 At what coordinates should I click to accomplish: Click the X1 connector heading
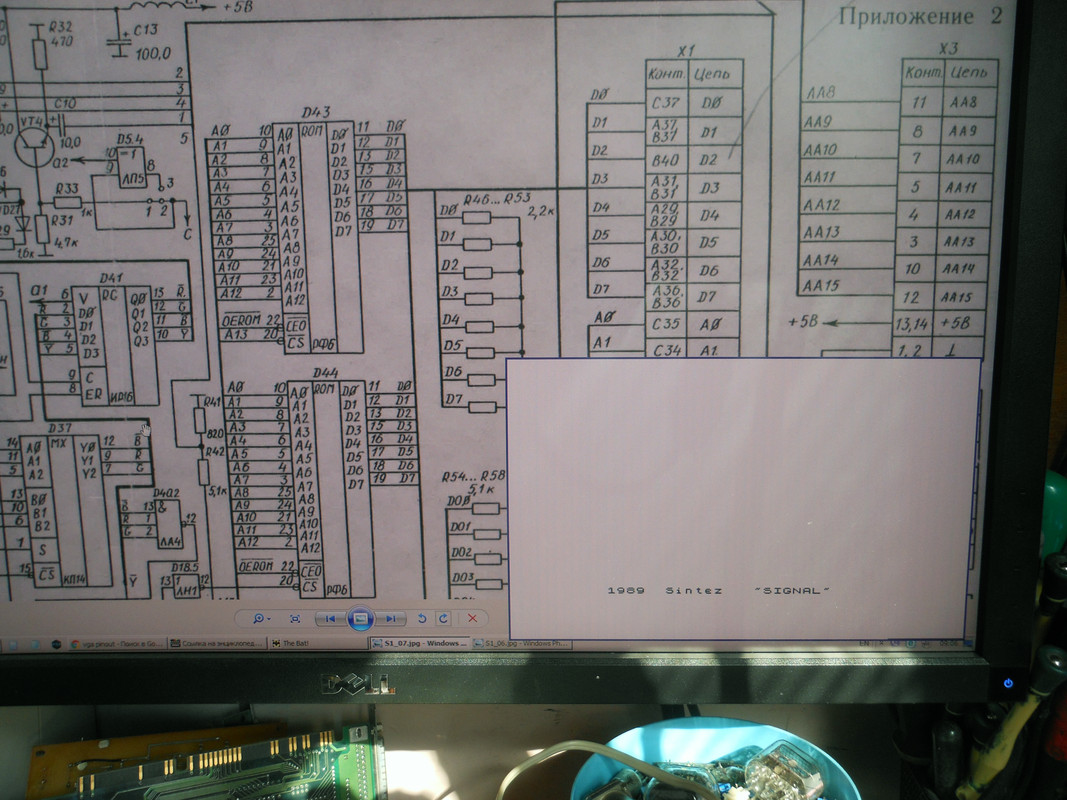pos(686,51)
